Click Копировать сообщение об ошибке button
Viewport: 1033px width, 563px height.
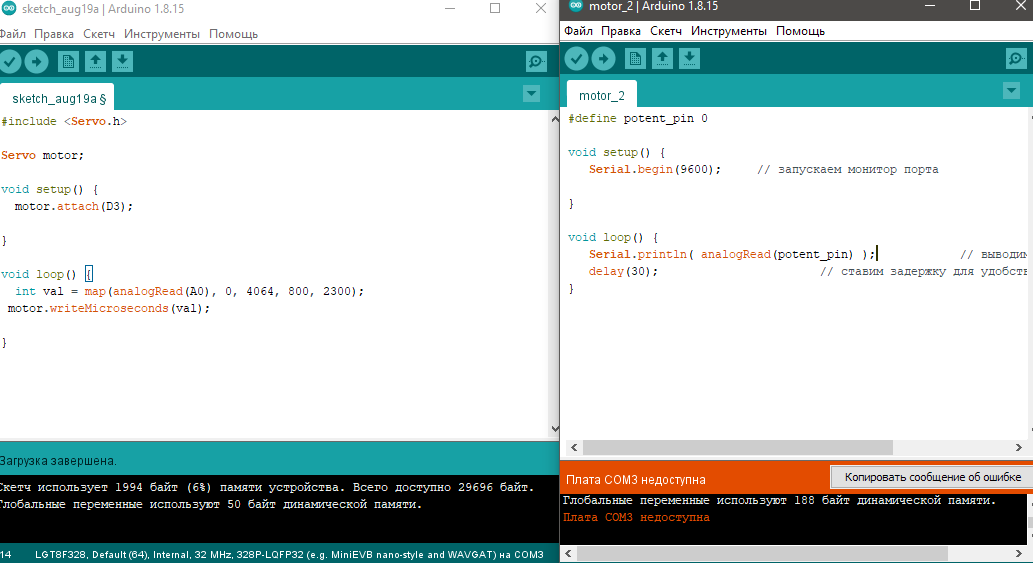(932, 477)
